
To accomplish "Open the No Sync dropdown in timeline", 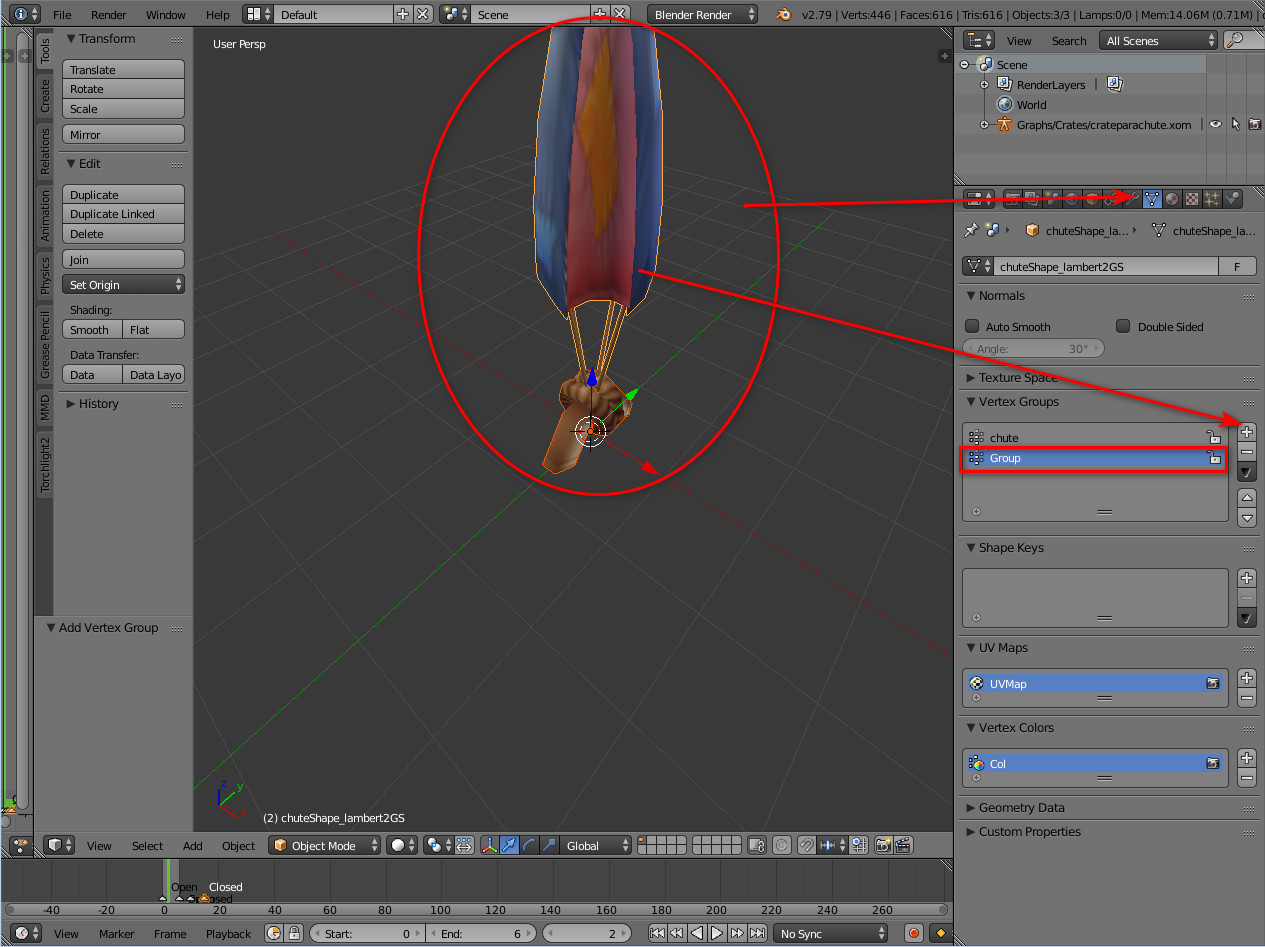I will click(831, 933).
